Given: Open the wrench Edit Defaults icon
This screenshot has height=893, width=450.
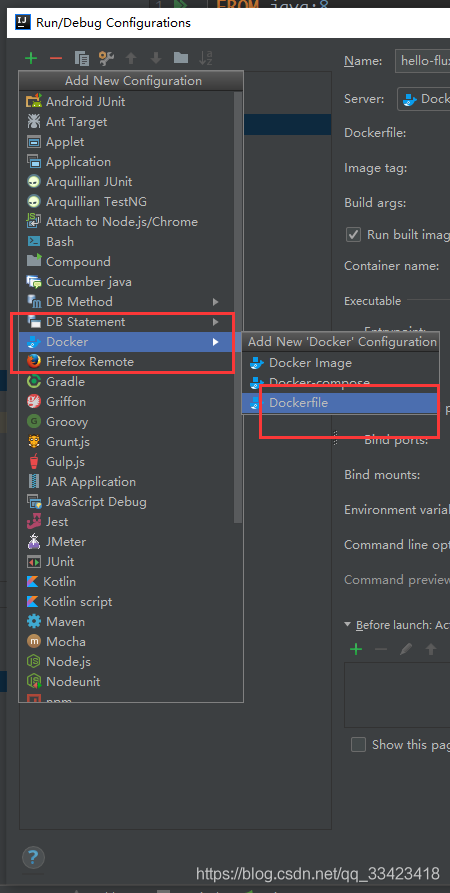Looking at the screenshot, I should [x=106, y=58].
